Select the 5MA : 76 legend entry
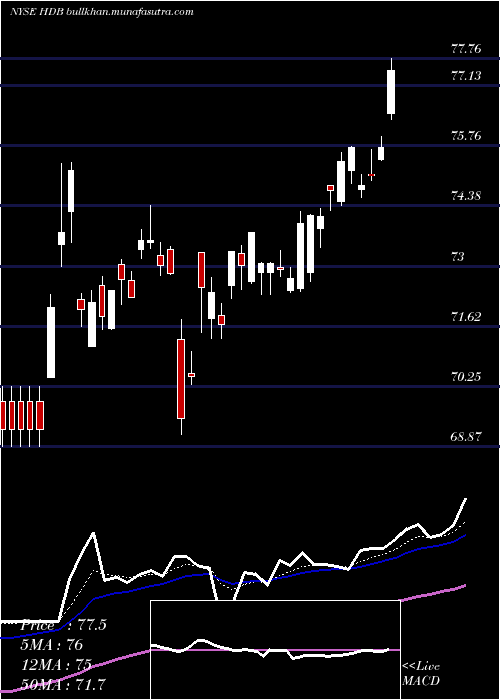The height and width of the screenshot is (700, 500). 52,645
